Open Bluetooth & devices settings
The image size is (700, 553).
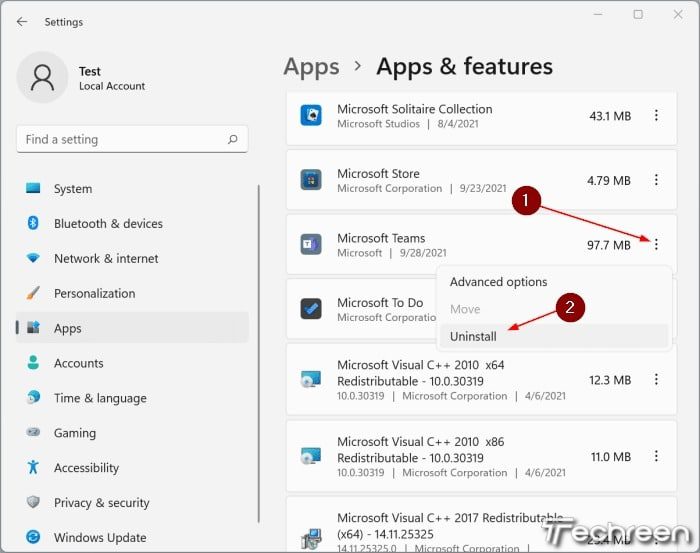pos(132,223)
